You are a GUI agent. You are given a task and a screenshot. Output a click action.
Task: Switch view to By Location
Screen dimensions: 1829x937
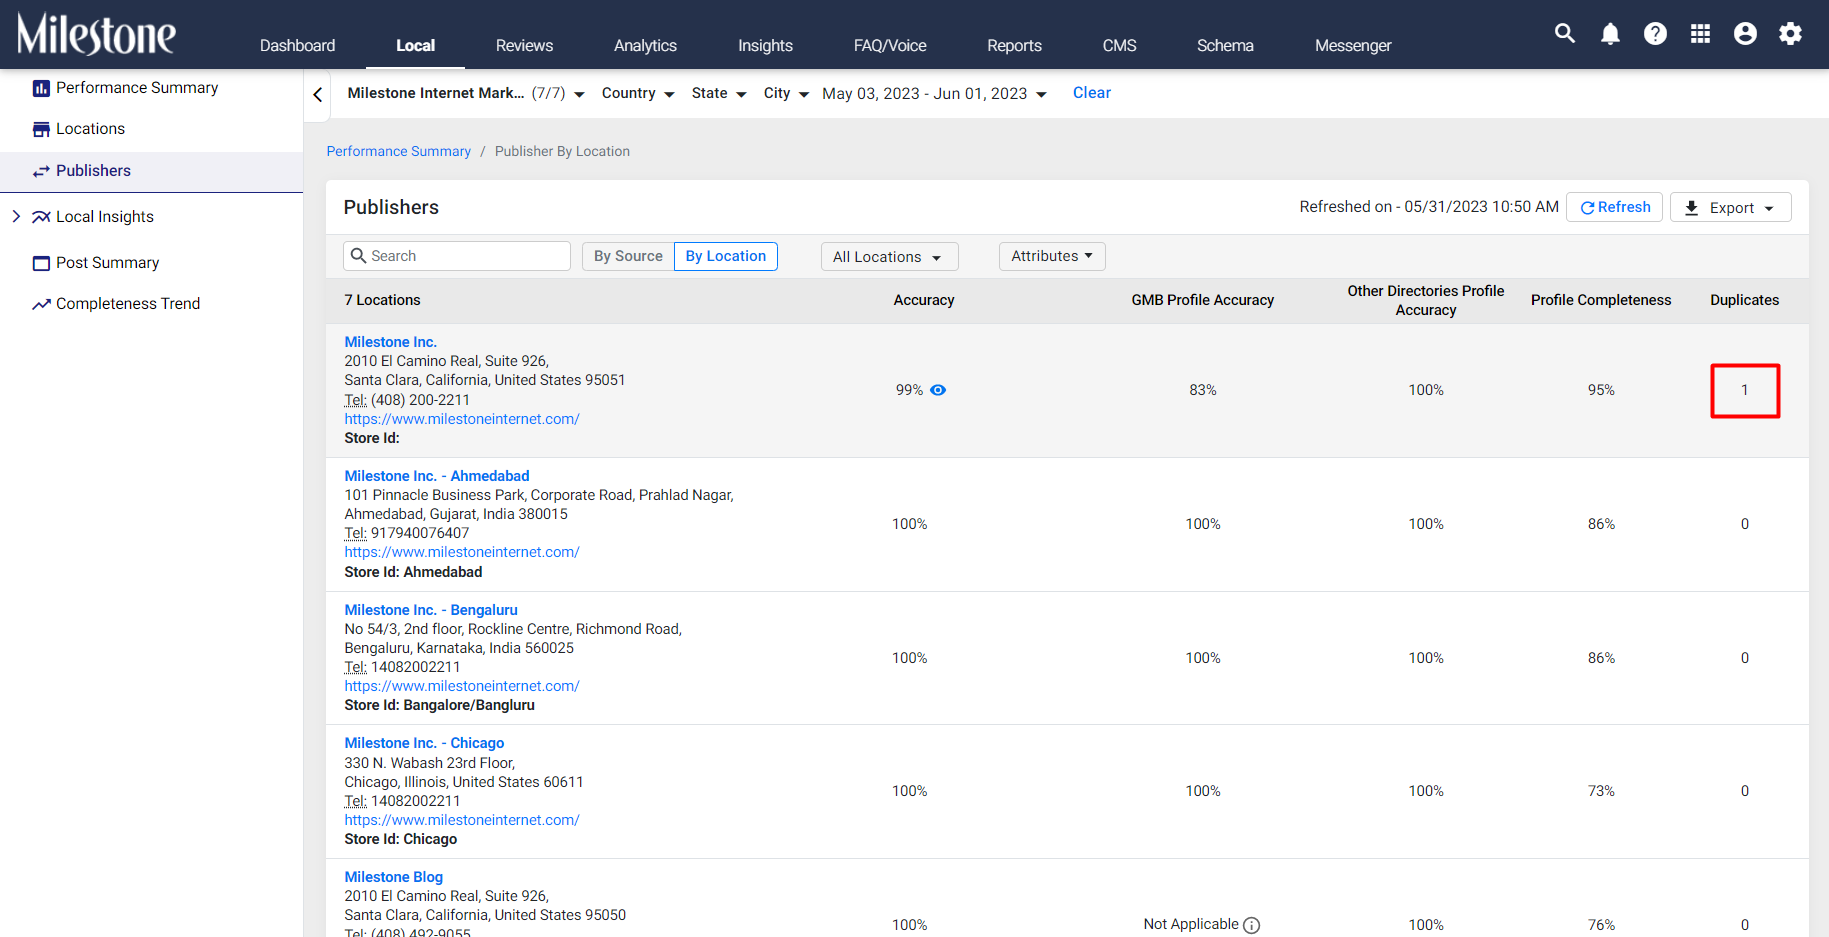tap(726, 256)
